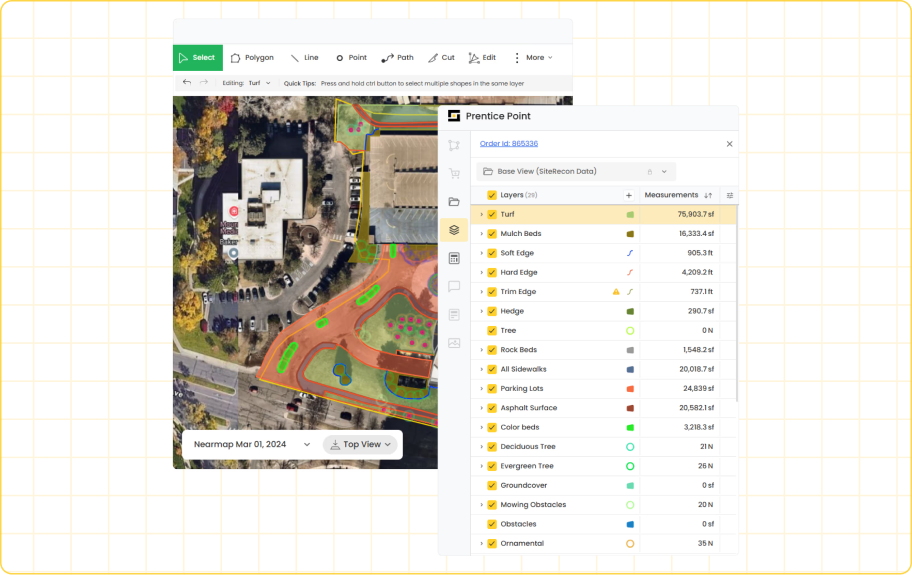Activate the Select tool
This screenshot has width=912, height=575.
pos(198,58)
